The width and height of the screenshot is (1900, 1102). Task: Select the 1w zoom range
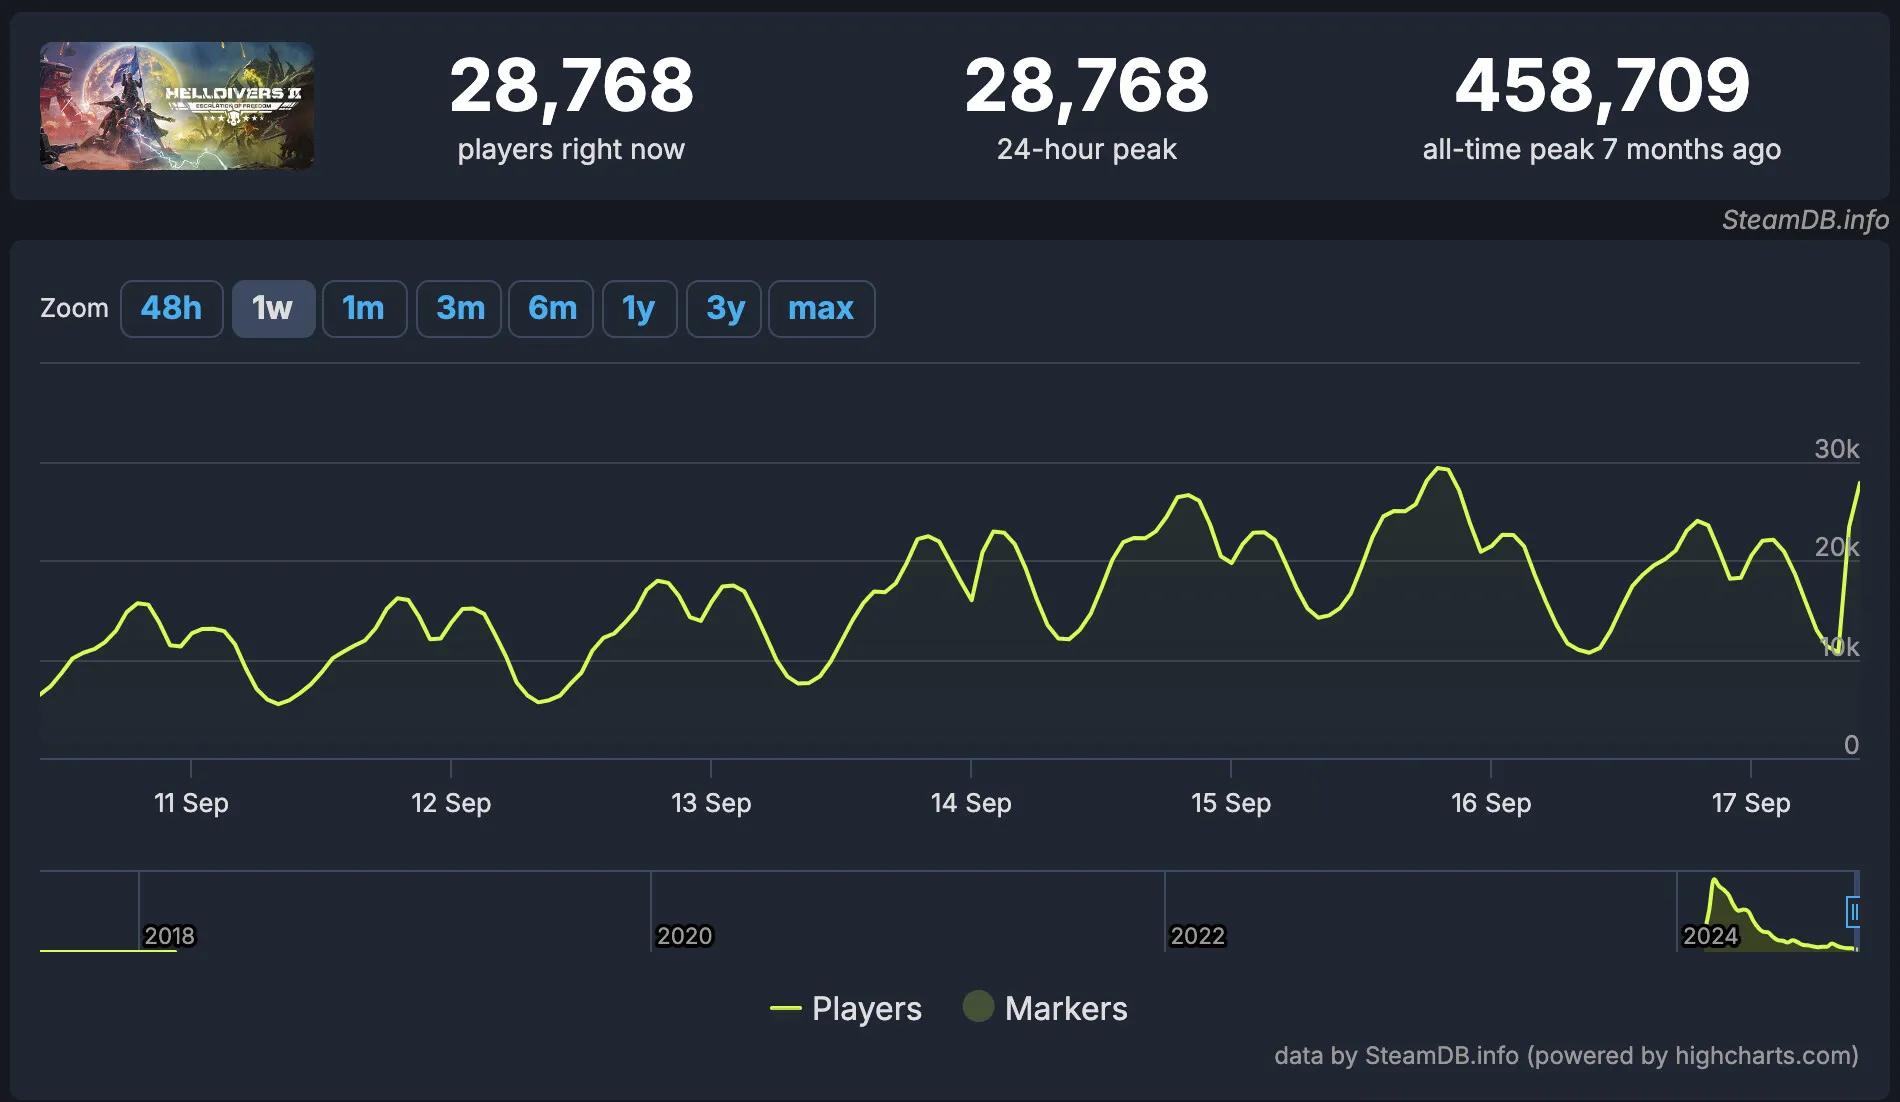click(x=273, y=308)
